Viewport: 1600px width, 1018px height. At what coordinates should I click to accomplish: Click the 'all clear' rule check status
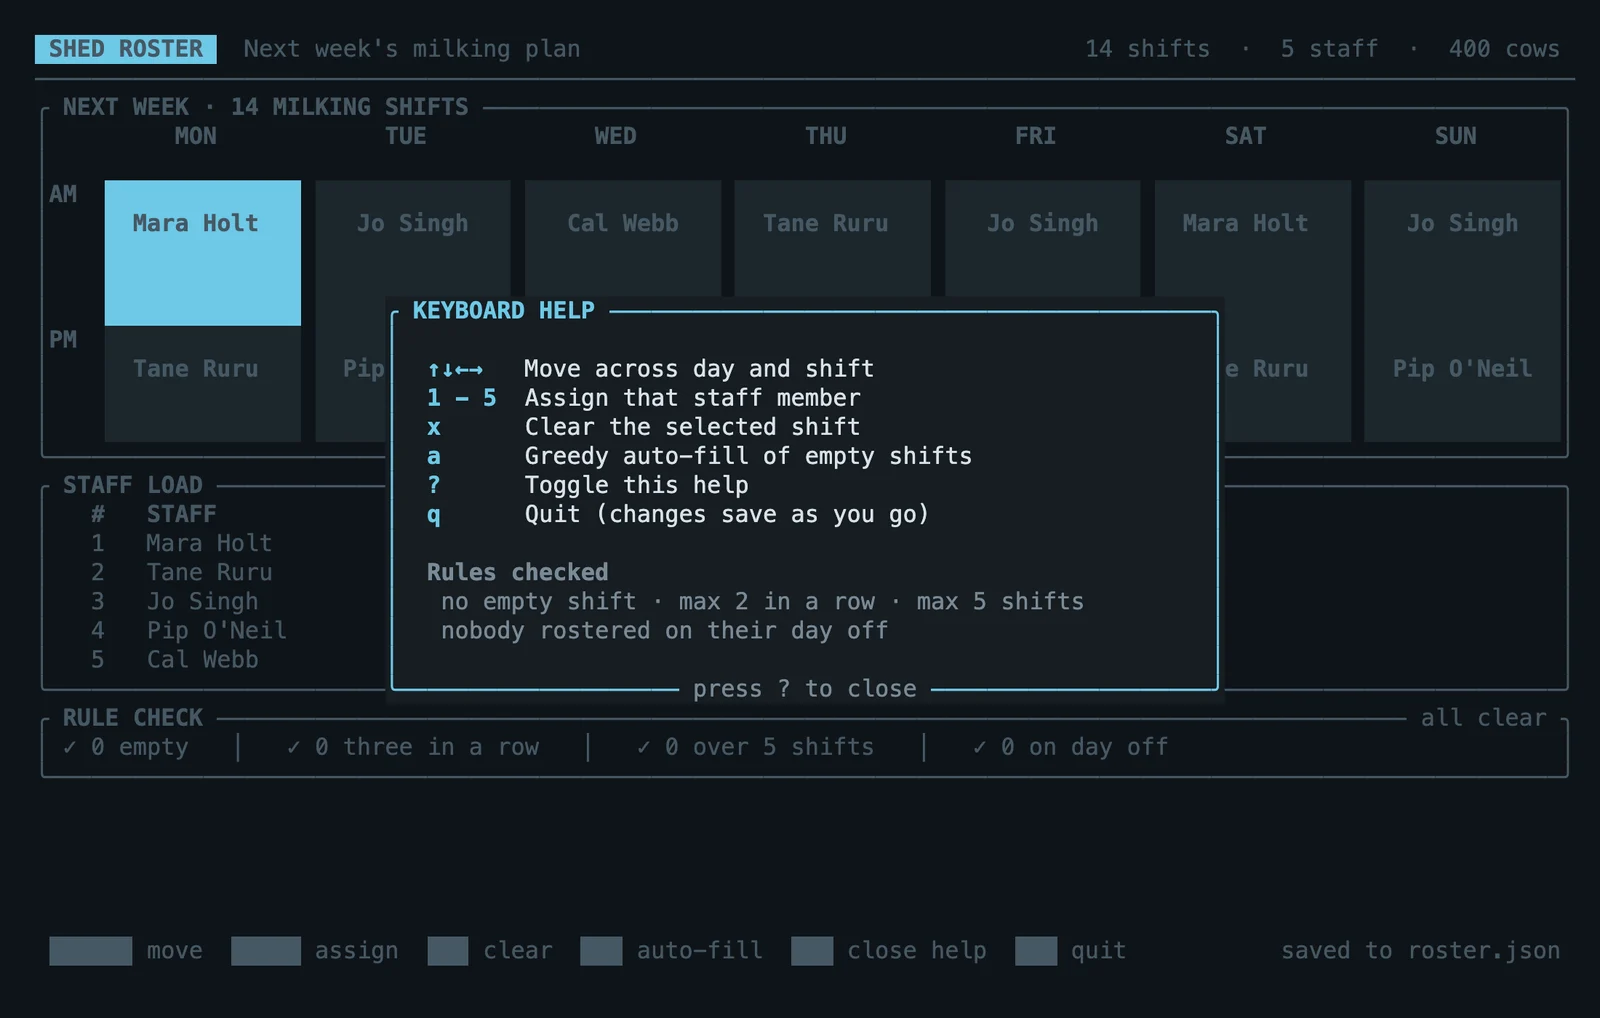[1484, 718]
